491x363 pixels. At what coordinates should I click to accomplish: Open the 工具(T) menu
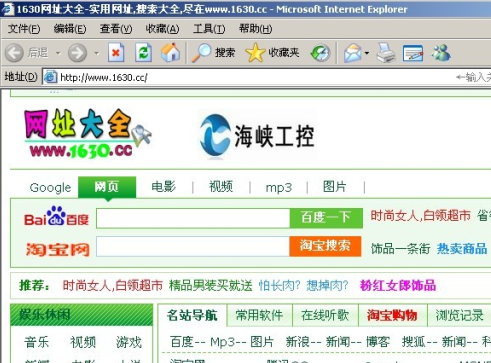tap(209, 29)
